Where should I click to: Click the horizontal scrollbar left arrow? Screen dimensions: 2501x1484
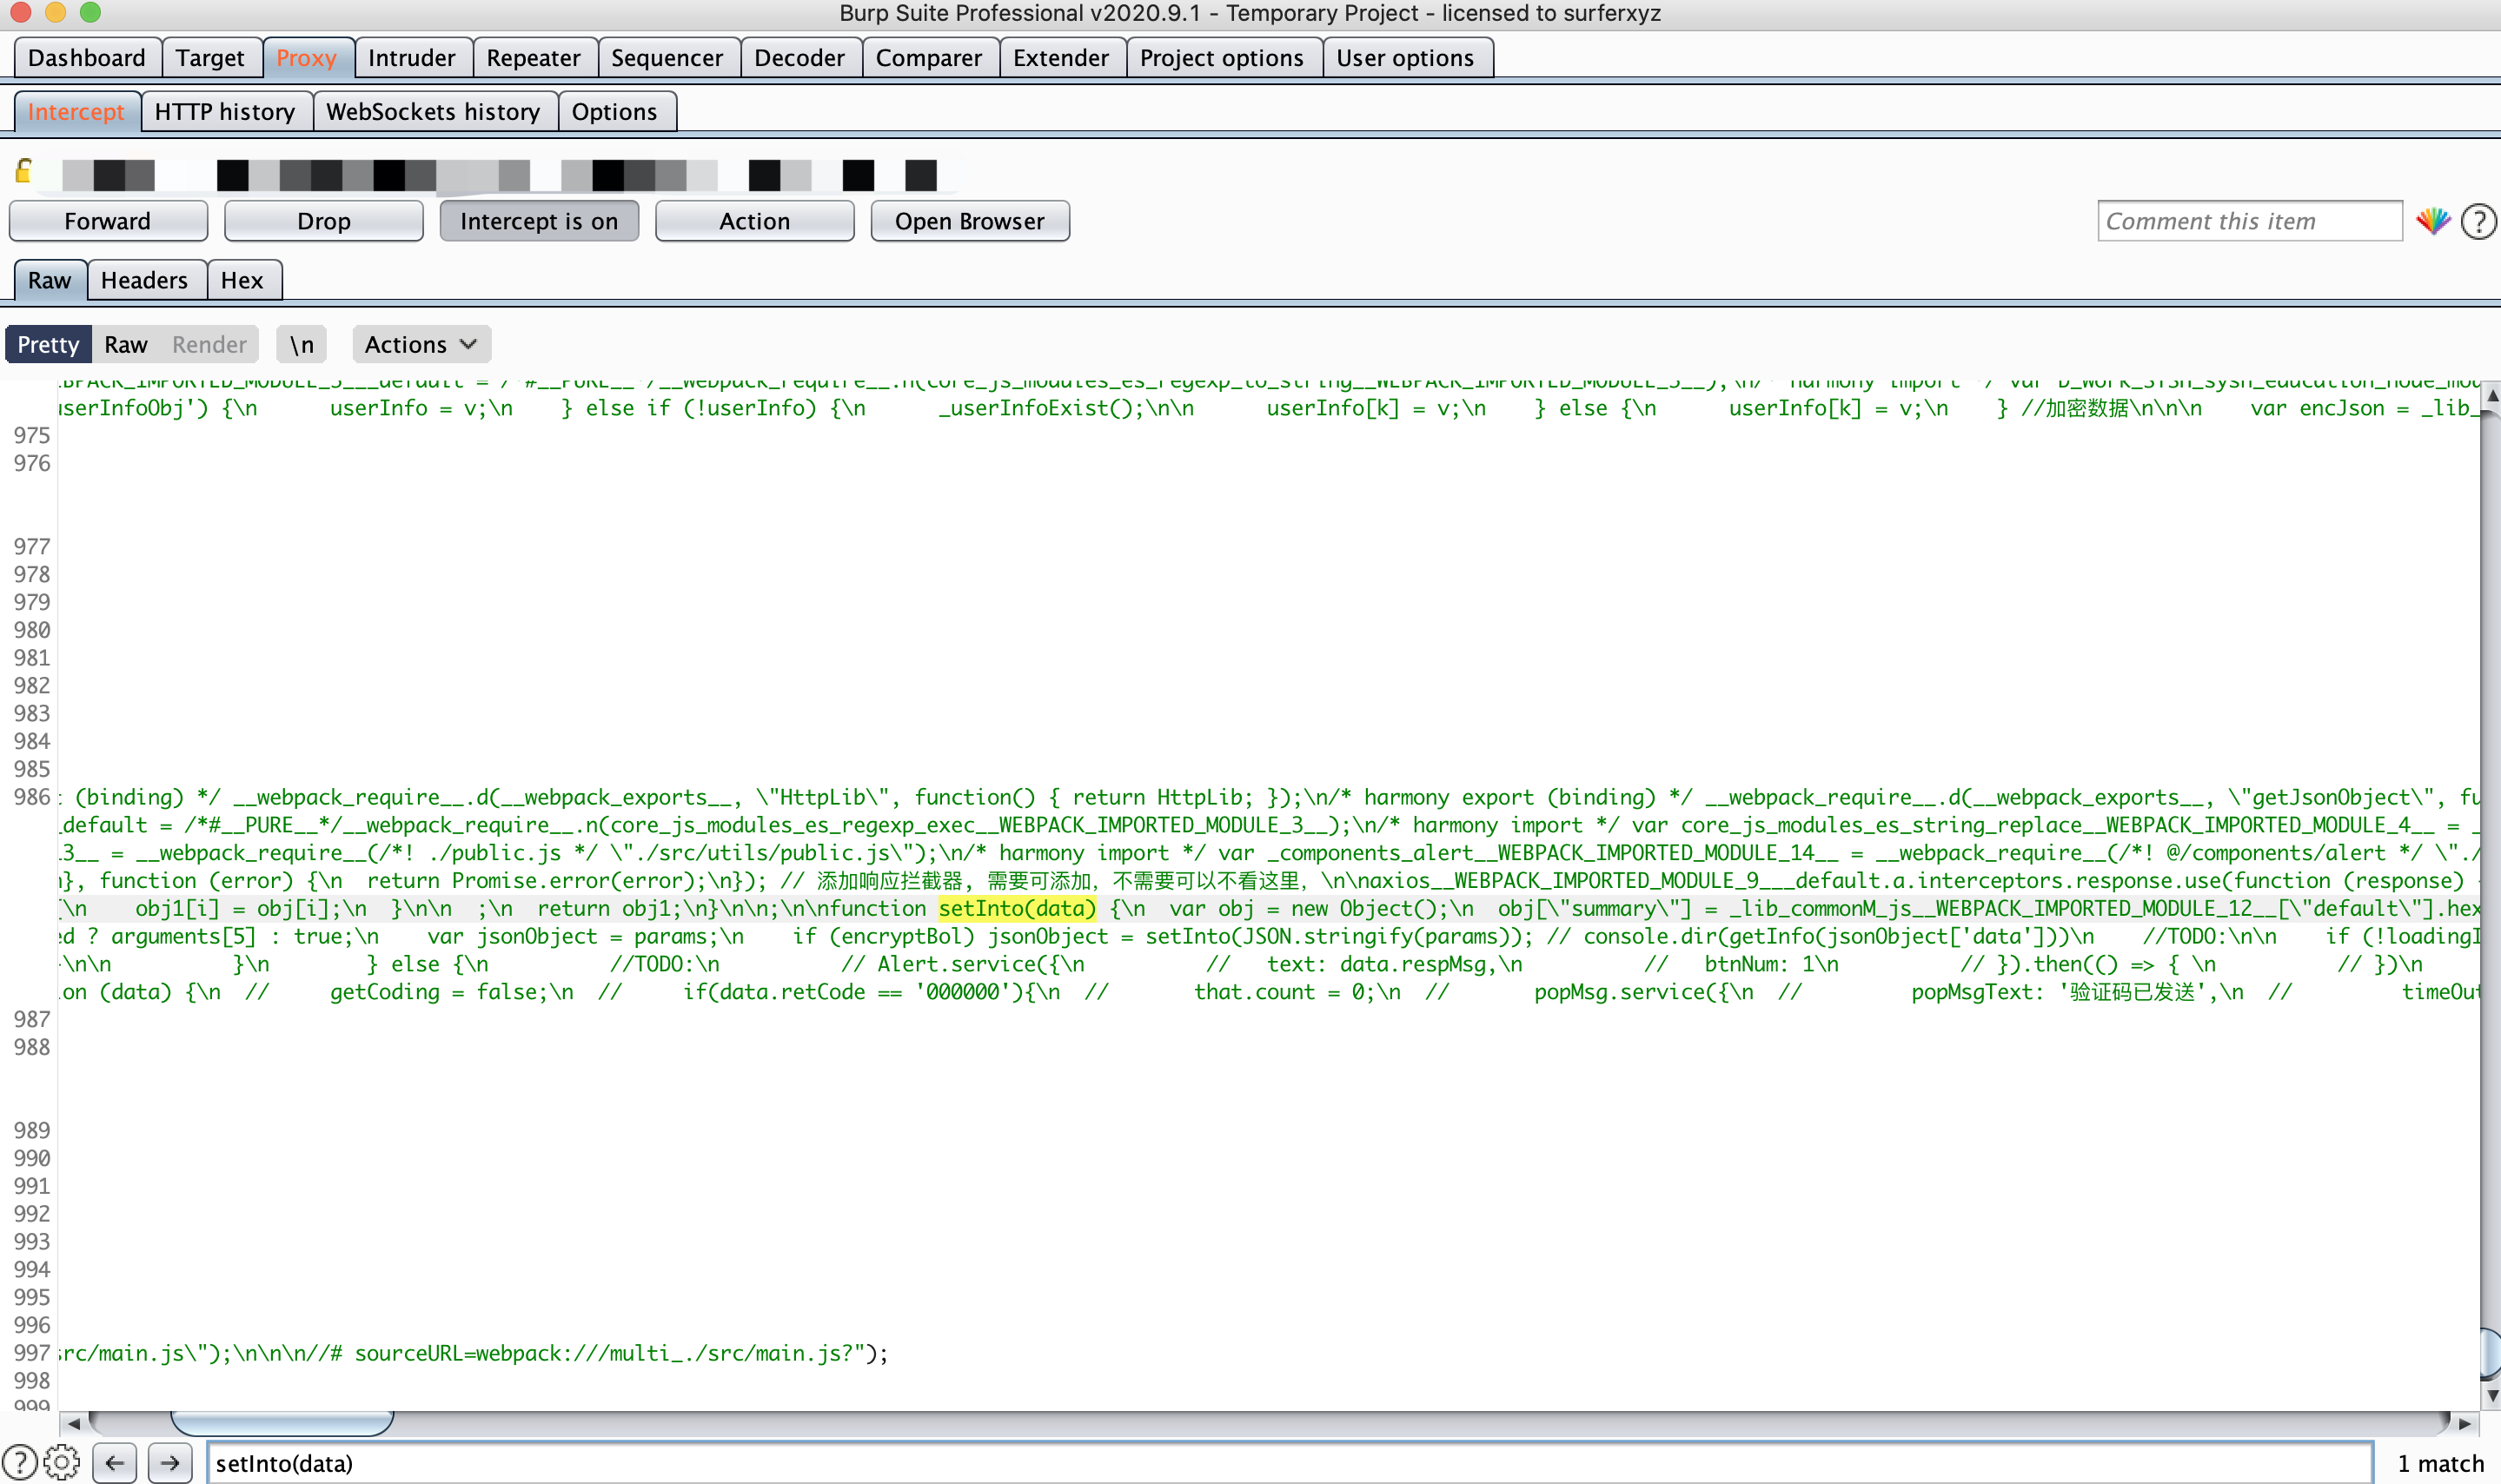pyautogui.click(x=73, y=1422)
